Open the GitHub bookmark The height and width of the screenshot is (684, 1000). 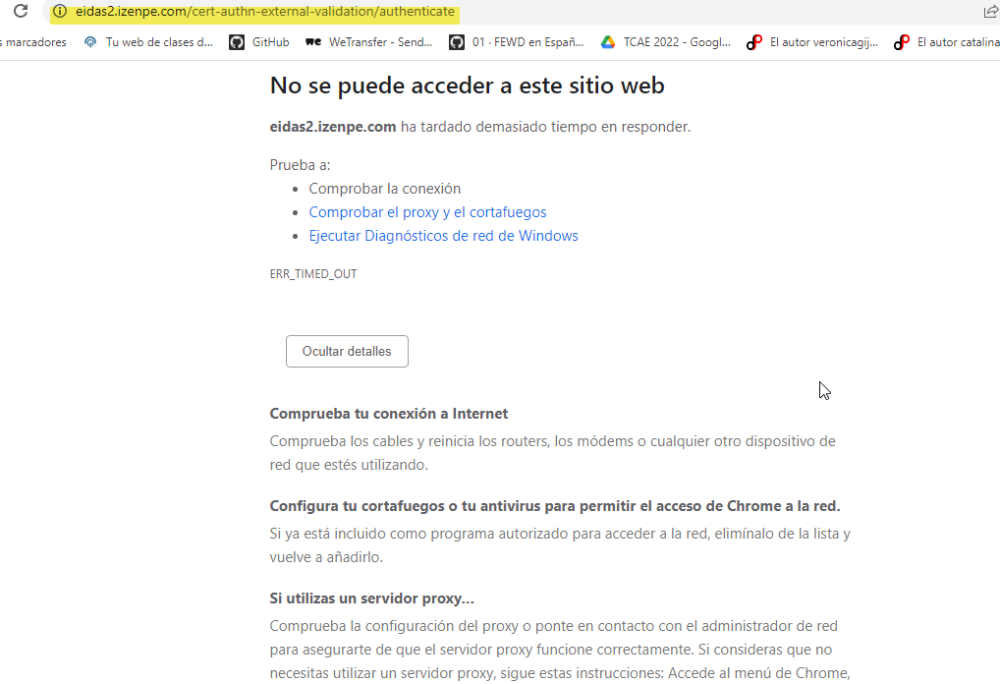pos(260,42)
